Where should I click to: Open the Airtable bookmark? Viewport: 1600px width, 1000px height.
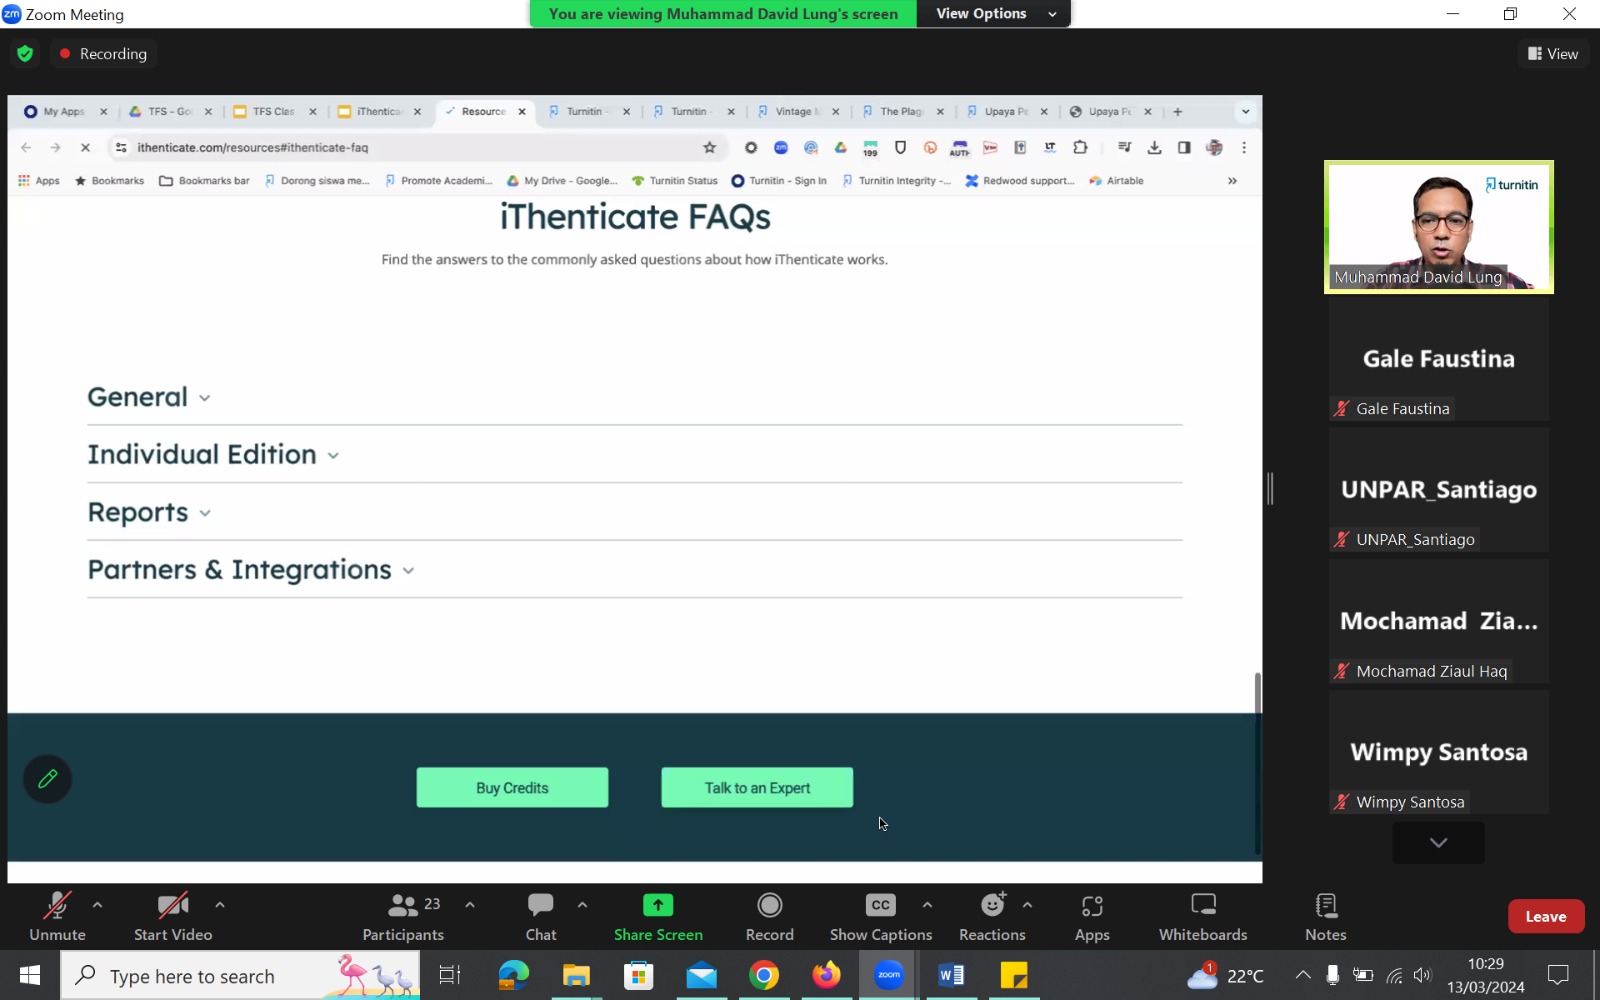coord(1116,181)
